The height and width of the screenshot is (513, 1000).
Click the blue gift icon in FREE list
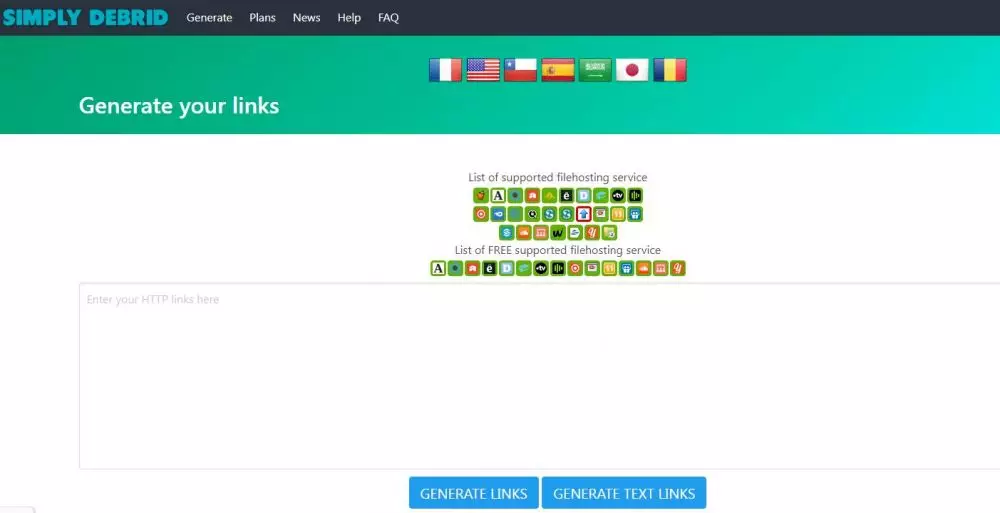(x=626, y=268)
